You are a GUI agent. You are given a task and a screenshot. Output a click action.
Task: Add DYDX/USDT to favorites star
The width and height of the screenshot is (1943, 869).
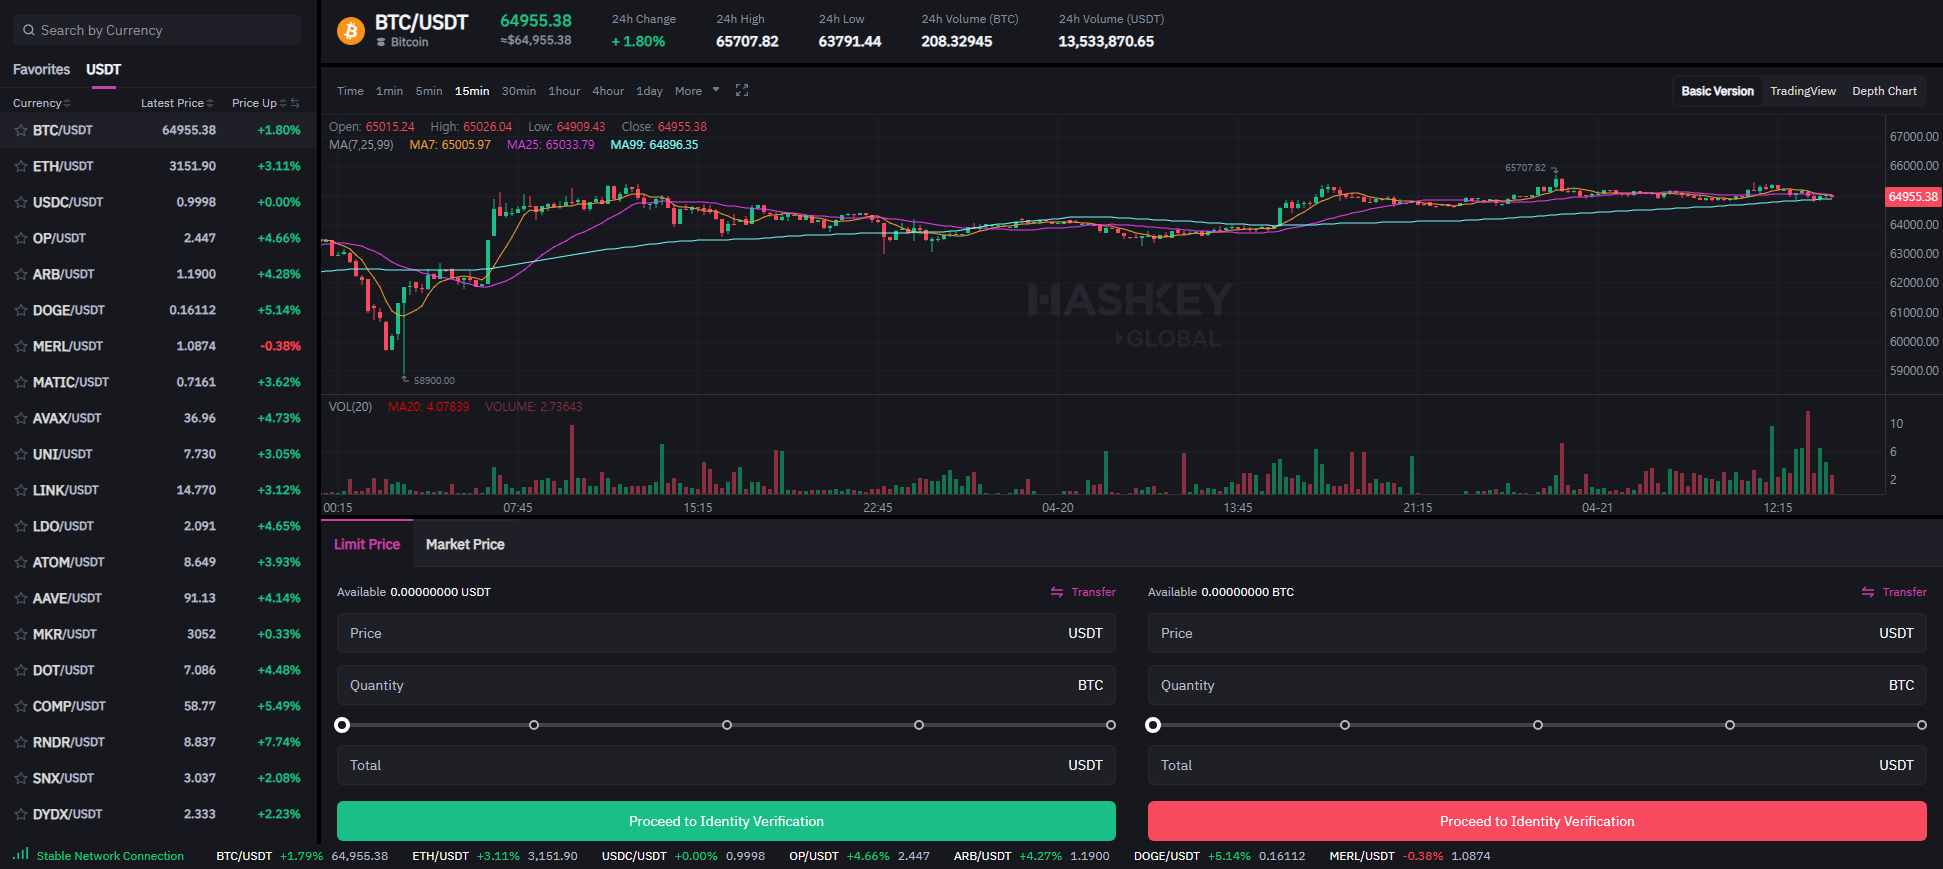coord(21,814)
